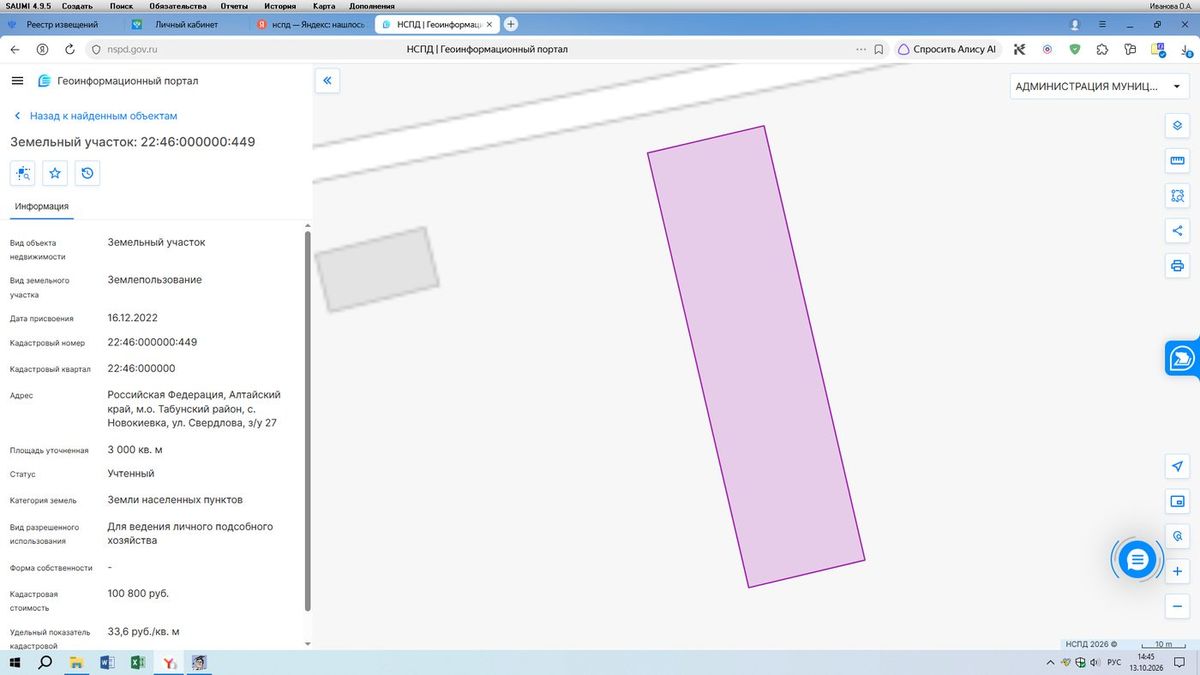
Task: Zoom out on the map
Action: (x=1177, y=606)
